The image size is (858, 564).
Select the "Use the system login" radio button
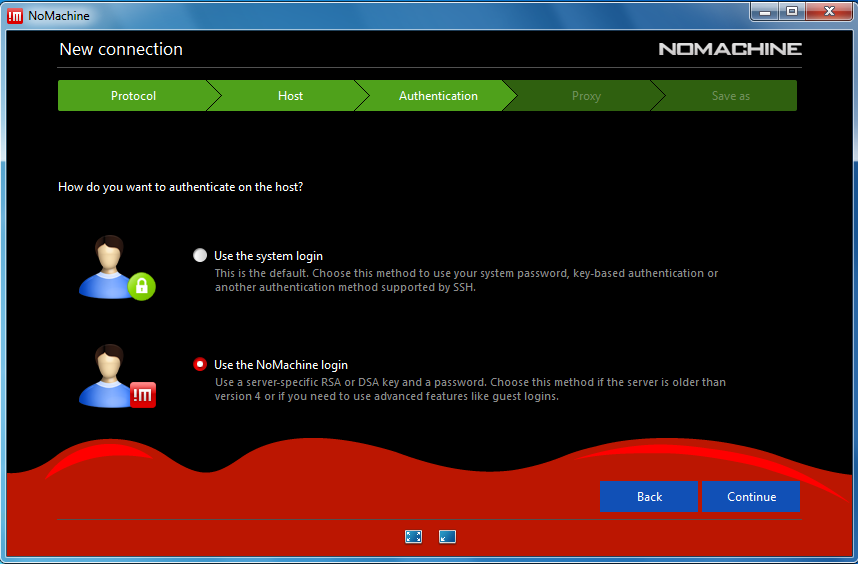click(200, 255)
